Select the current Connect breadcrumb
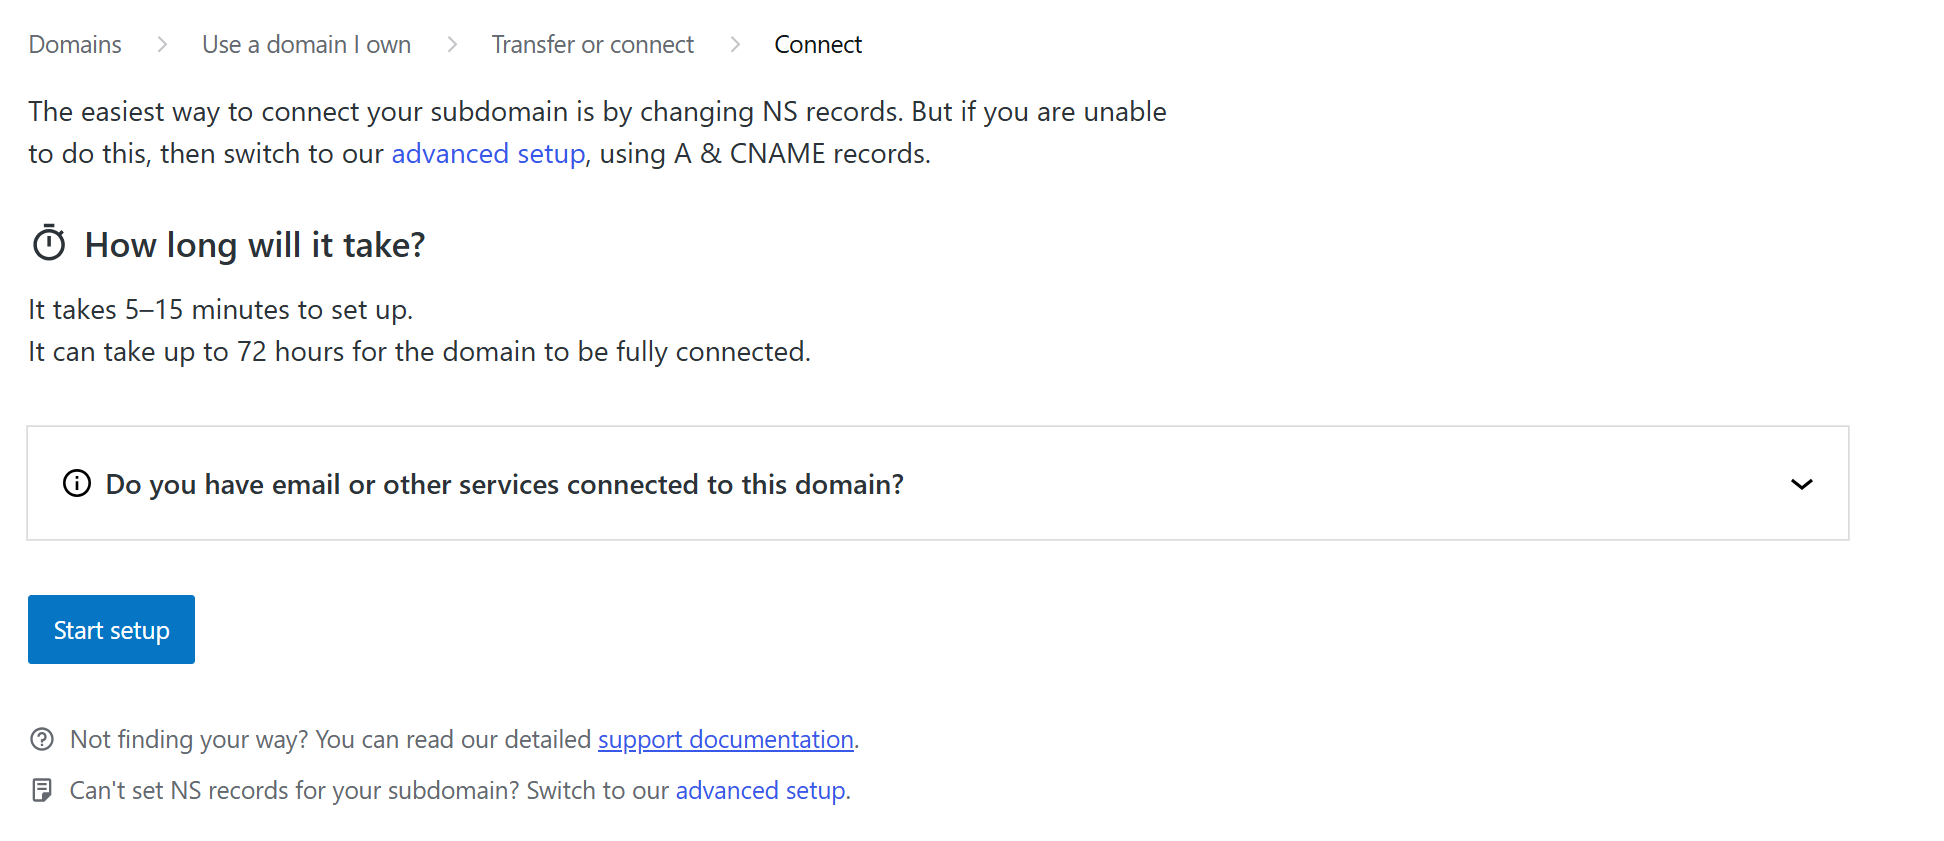This screenshot has height=841, width=1944. coord(817,45)
